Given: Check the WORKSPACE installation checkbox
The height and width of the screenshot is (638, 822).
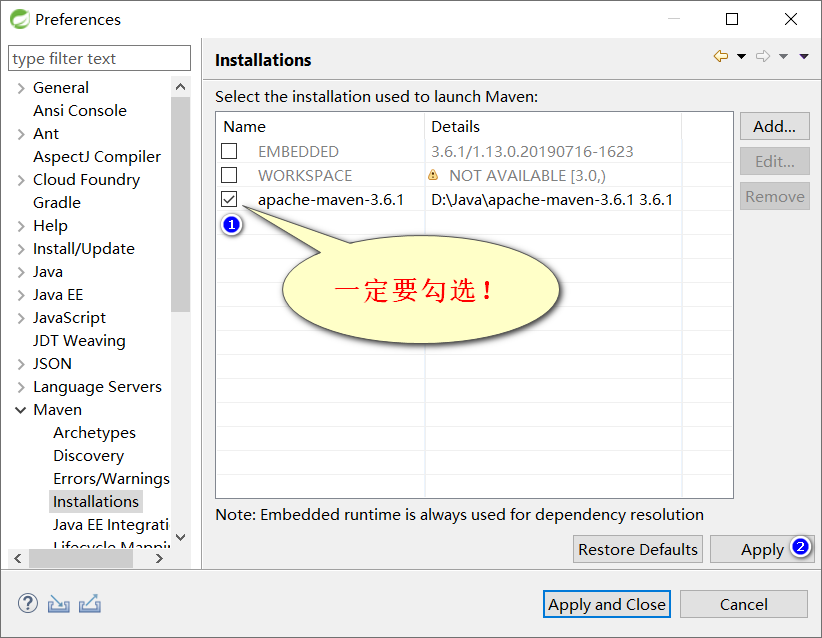Looking at the screenshot, I should (x=229, y=175).
